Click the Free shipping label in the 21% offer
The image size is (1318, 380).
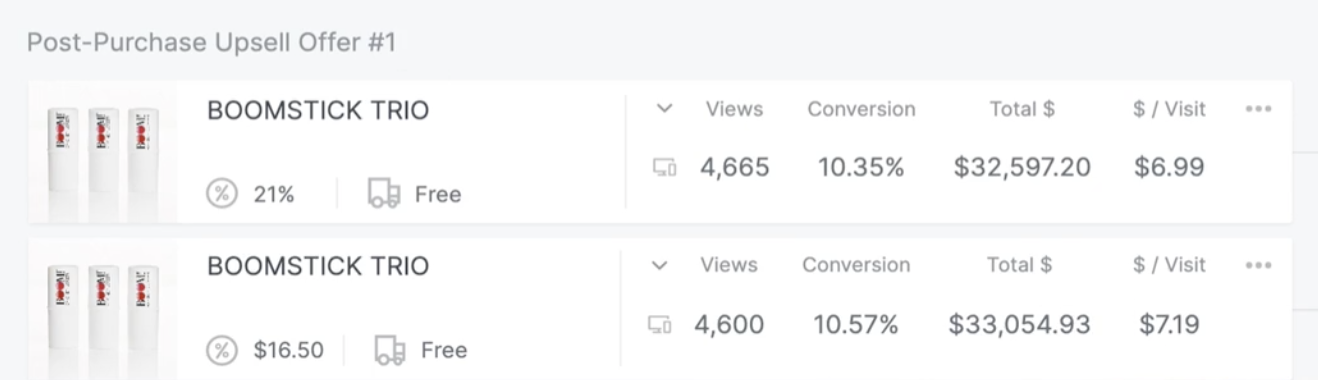(438, 194)
